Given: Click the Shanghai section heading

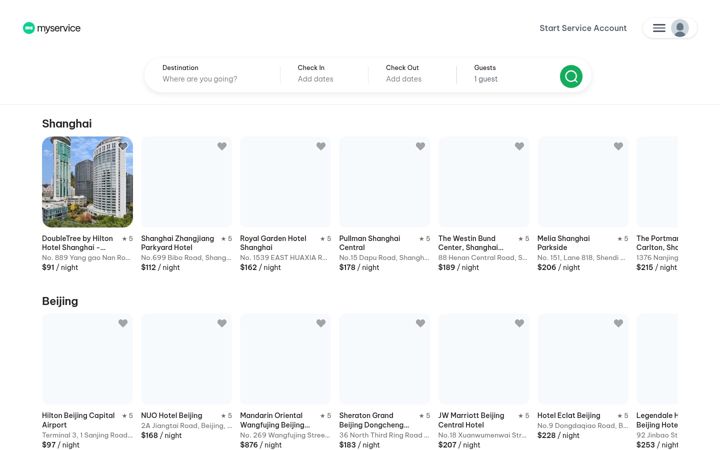Looking at the screenshot, I should coord(67,124).
